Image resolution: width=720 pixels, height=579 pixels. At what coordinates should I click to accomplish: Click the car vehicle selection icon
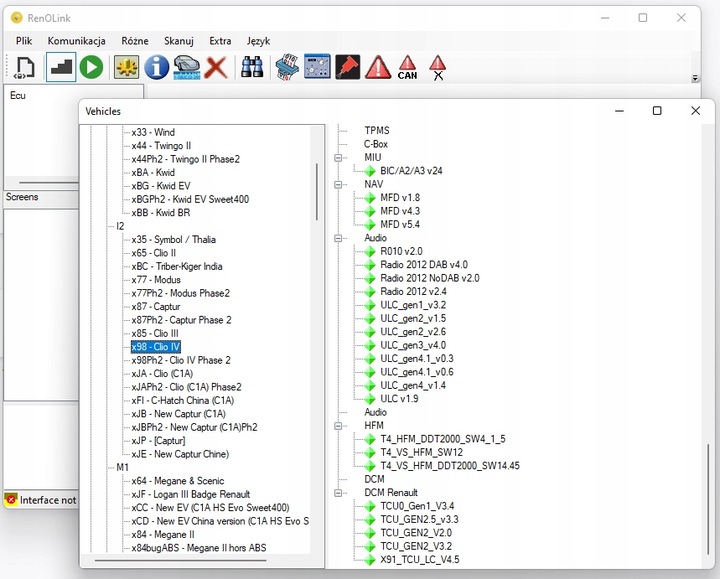click(x=186, y=67)
